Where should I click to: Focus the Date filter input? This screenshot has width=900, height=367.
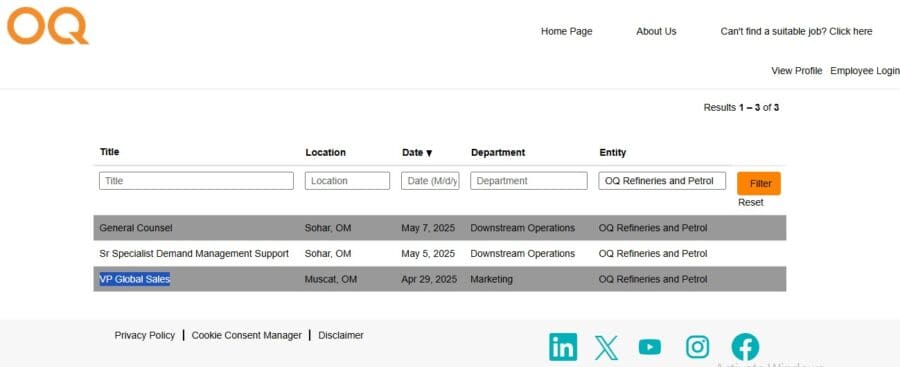coord(430,181)
